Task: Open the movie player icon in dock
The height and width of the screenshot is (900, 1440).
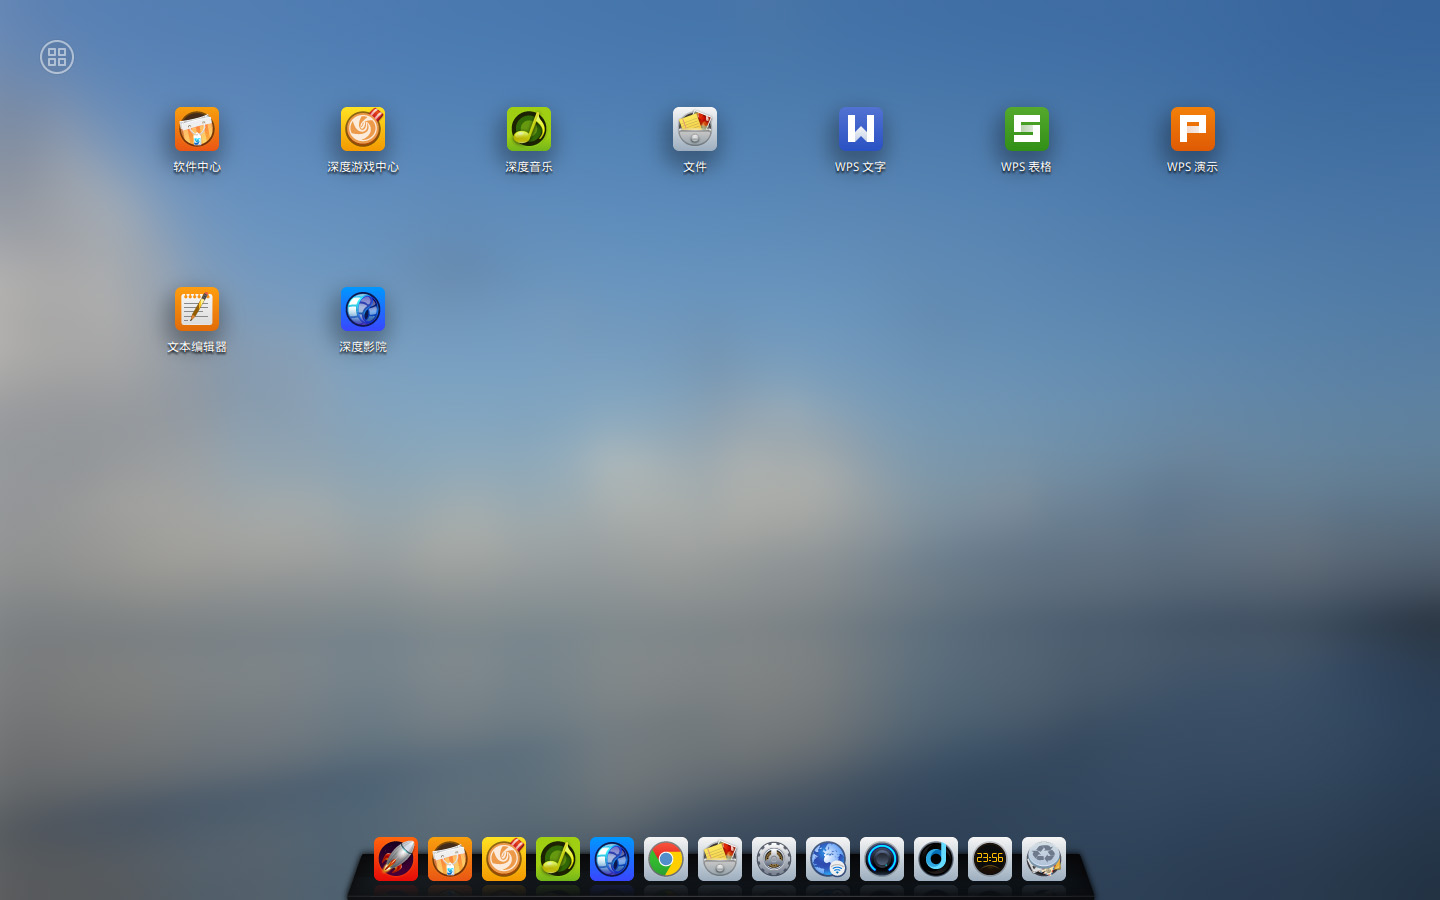Action: (x=612, y=859)
